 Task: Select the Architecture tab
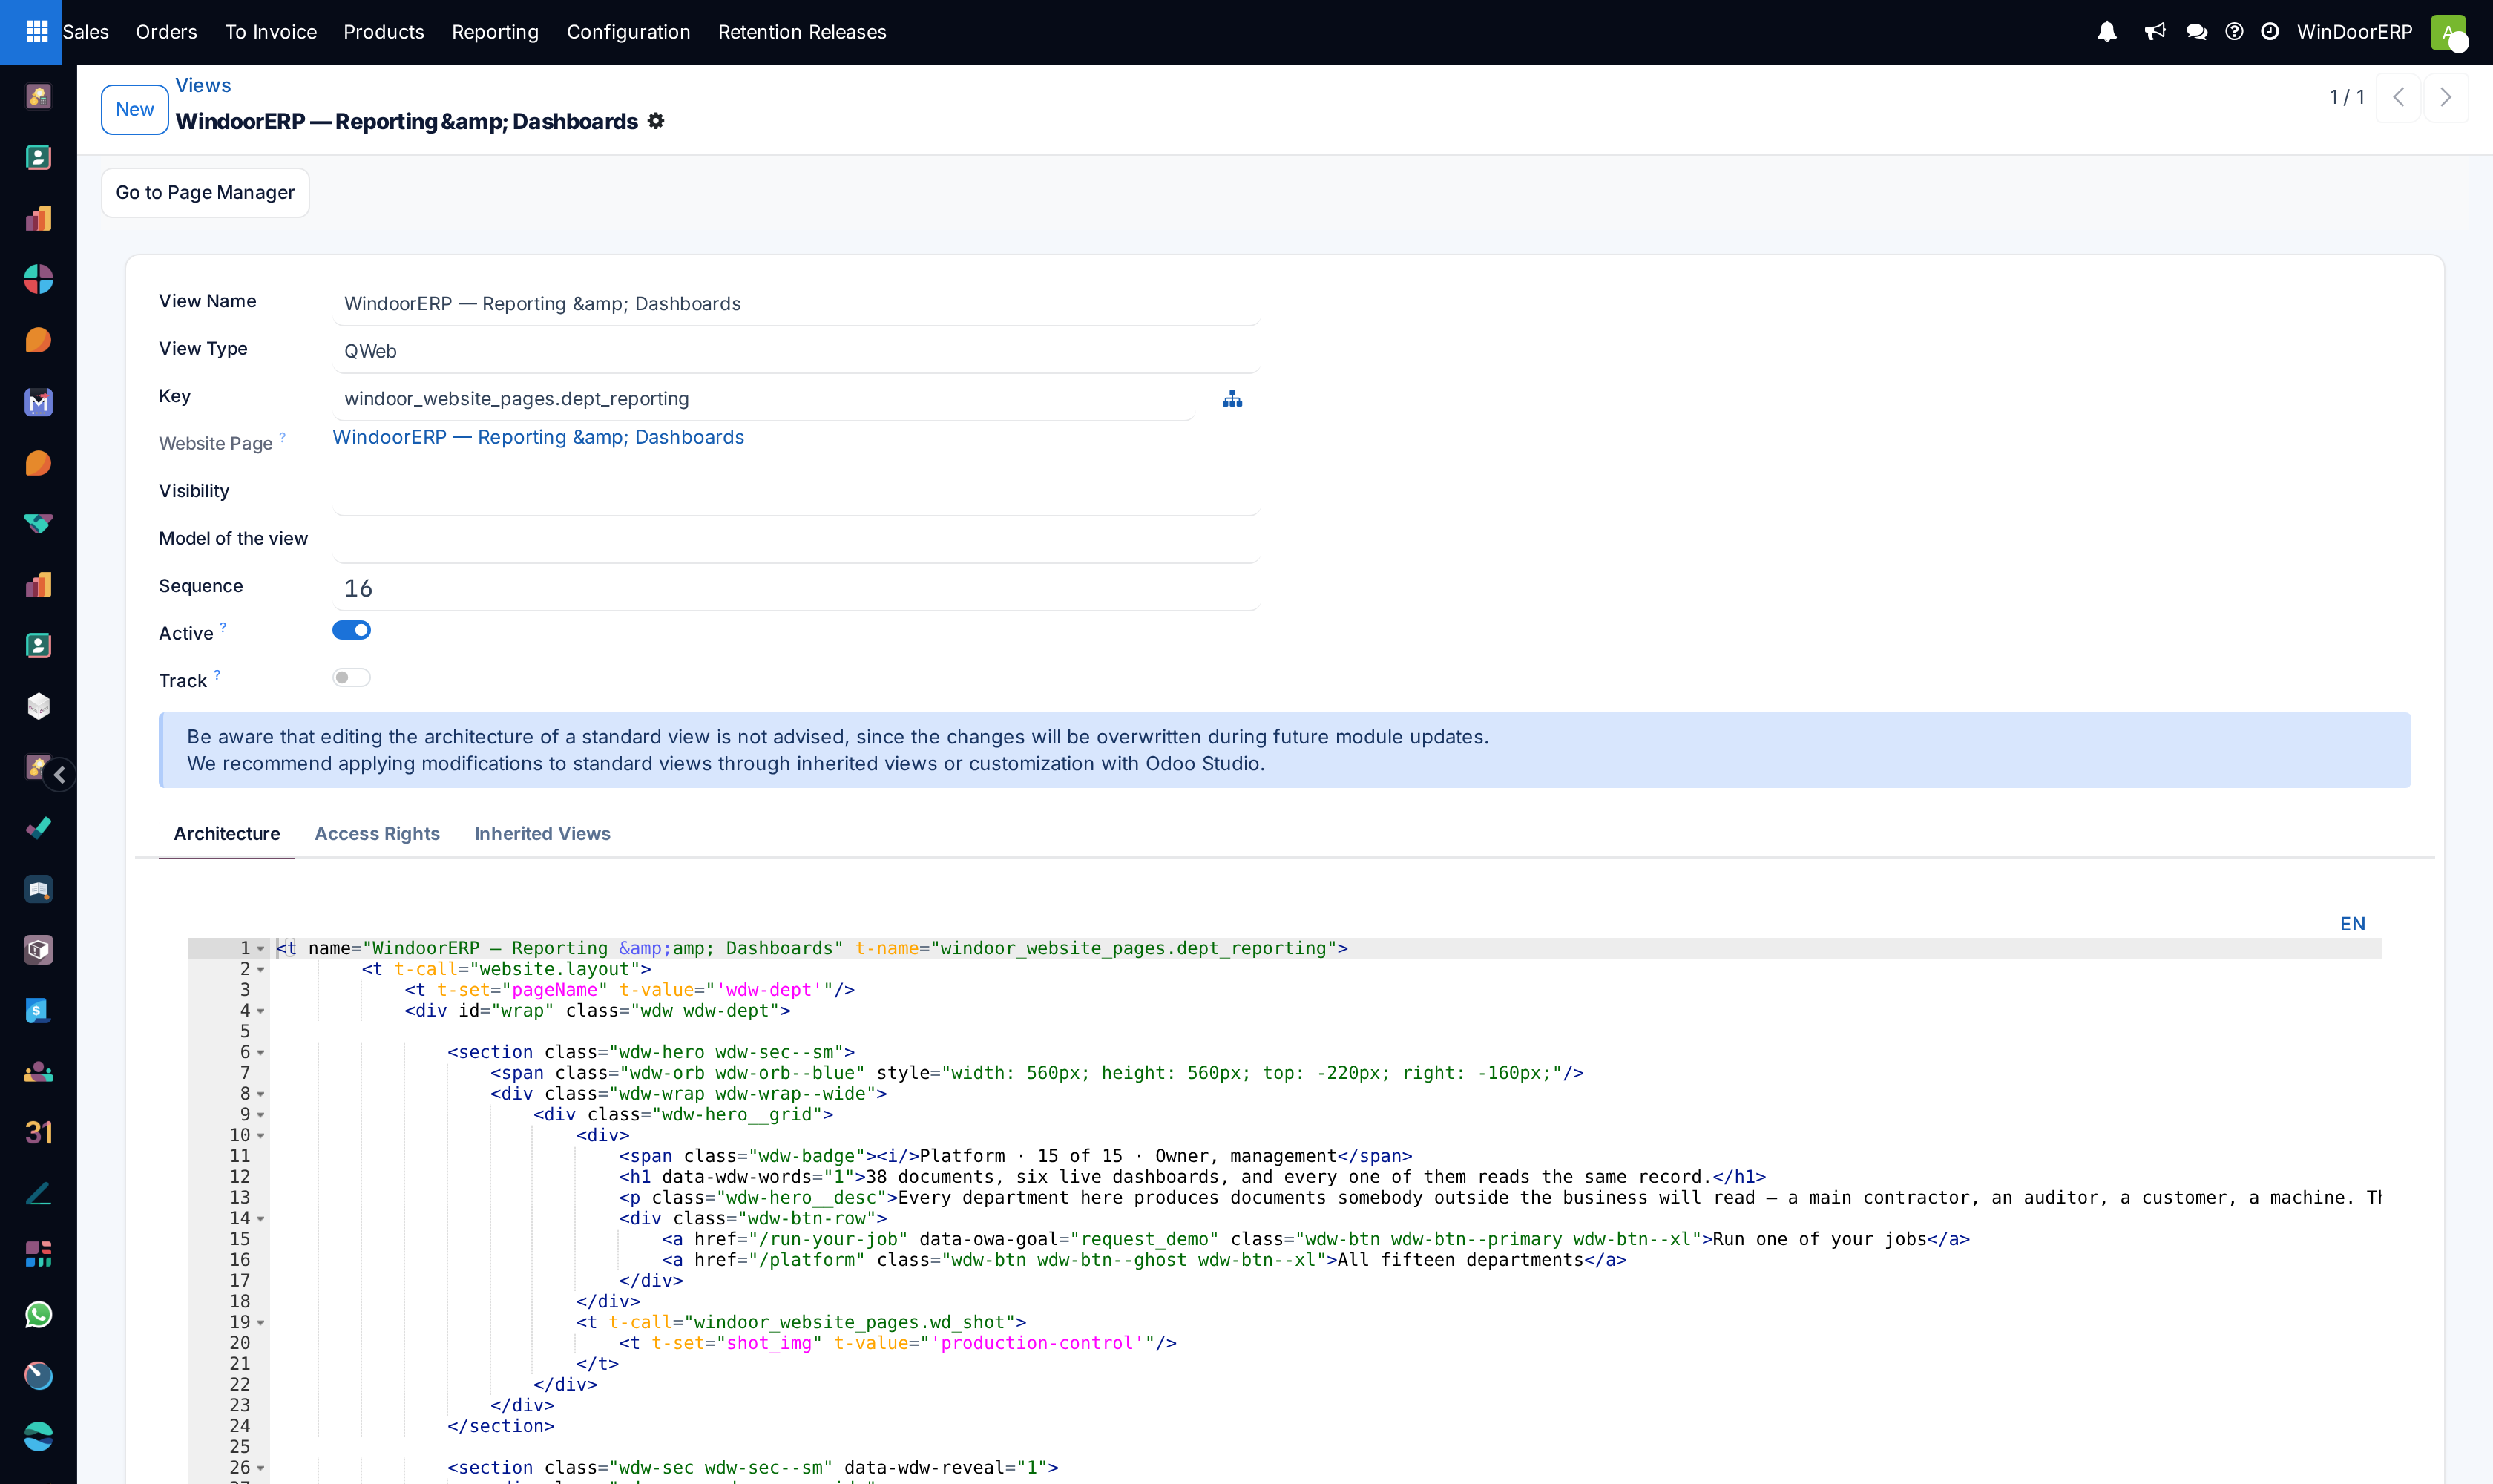227,834
